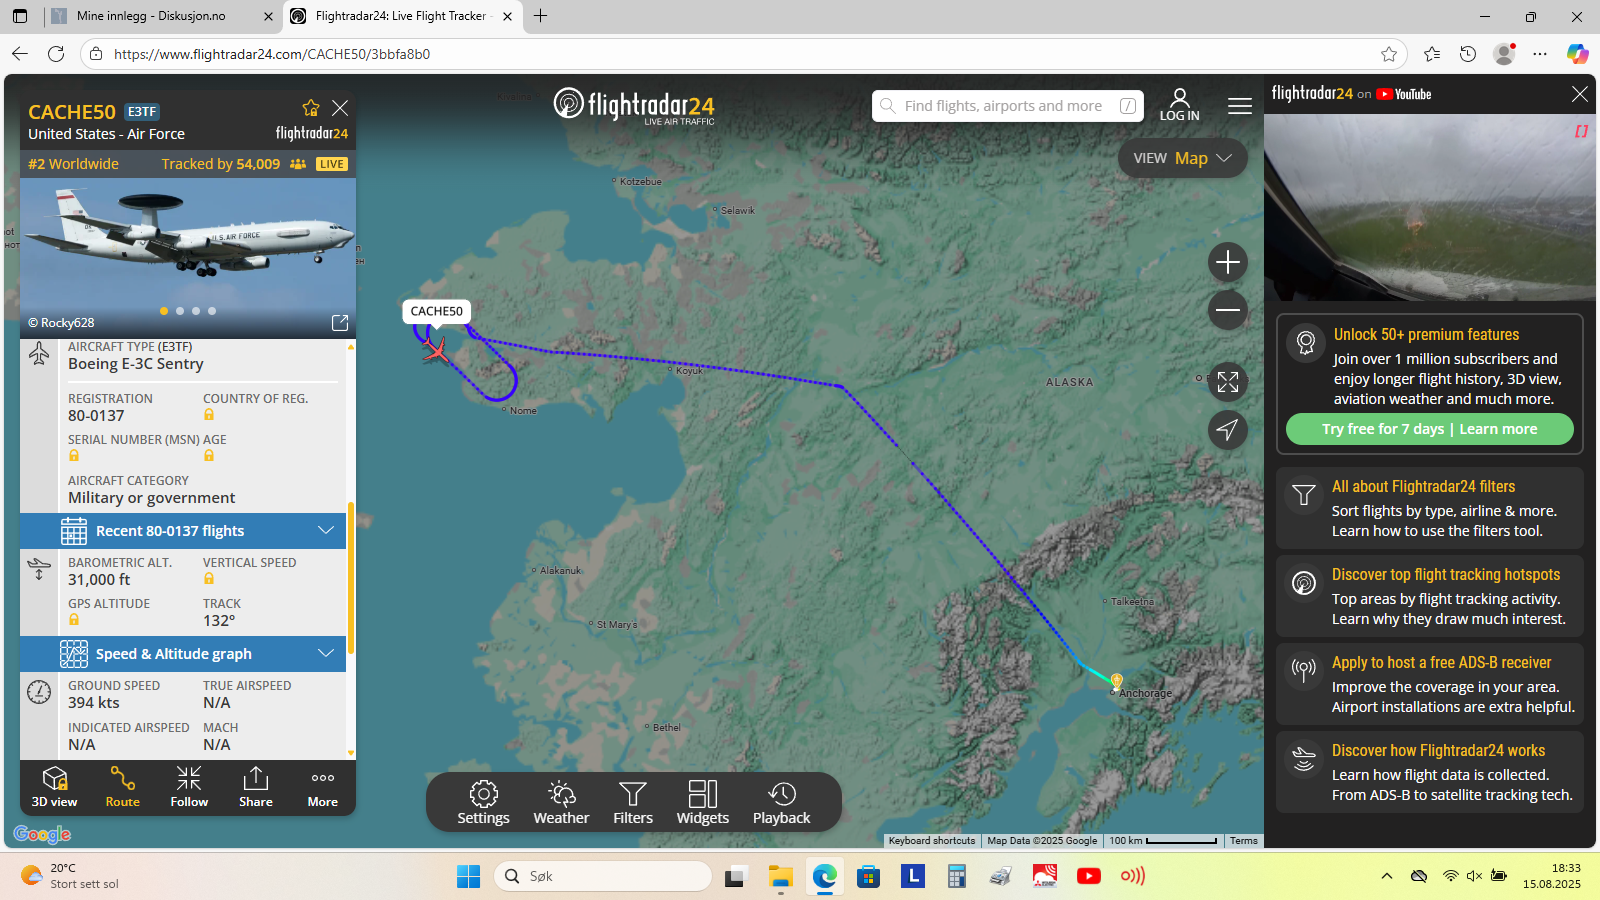
Task: Start flight Playback
Action: [x=781, y=803]
